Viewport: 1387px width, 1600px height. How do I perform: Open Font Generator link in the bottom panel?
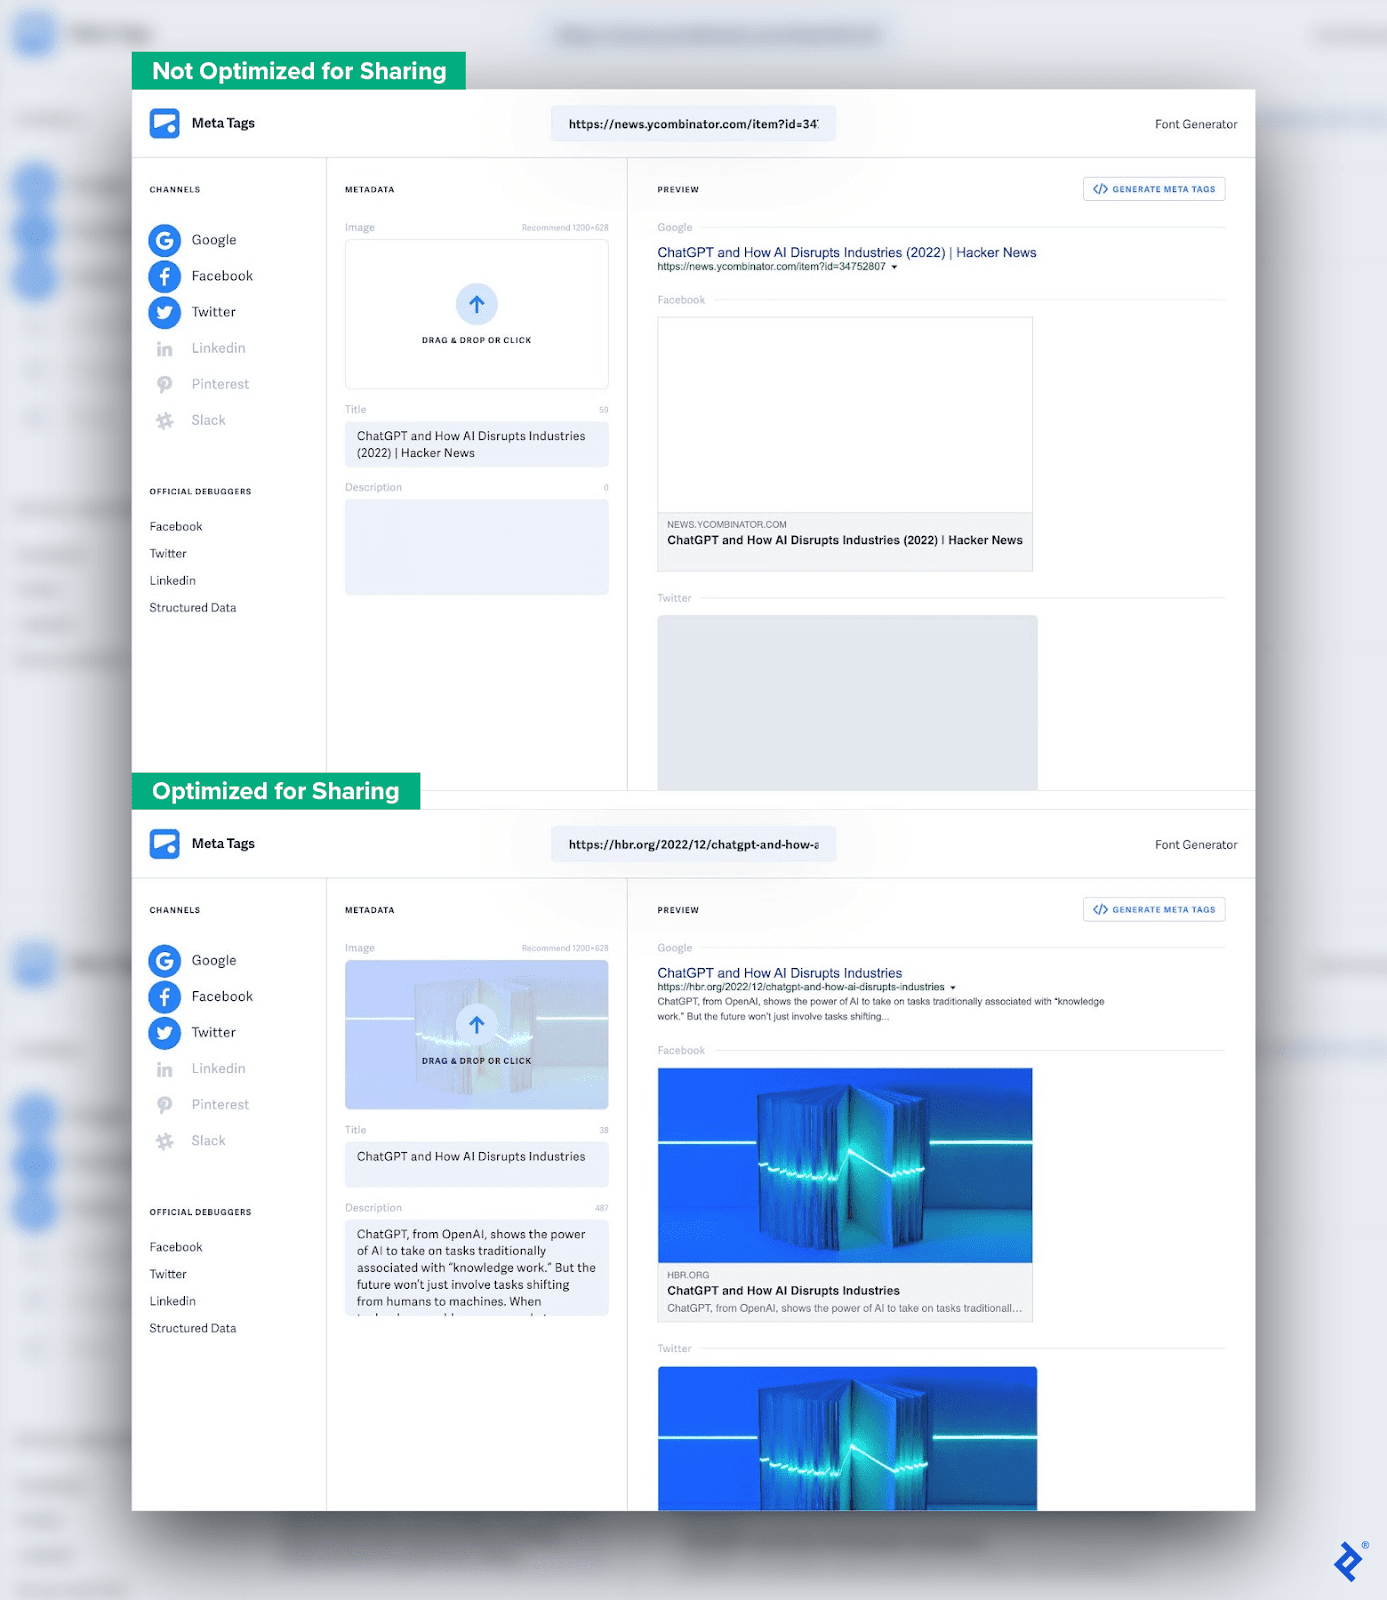[x=1196, y=845]
